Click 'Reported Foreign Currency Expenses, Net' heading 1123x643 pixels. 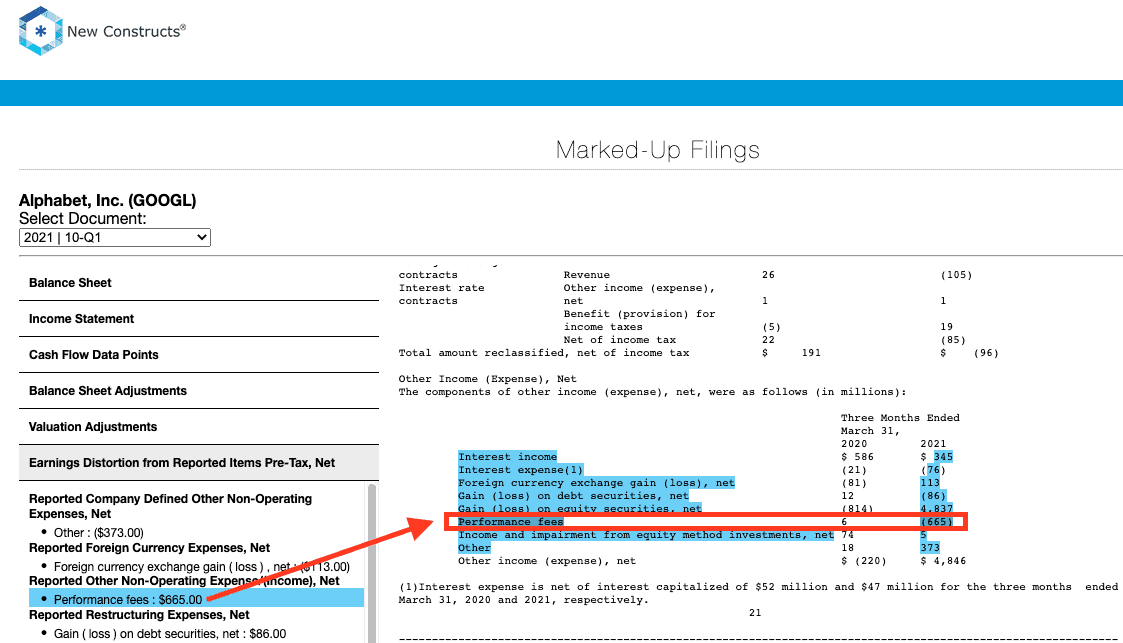click(150, 548)
